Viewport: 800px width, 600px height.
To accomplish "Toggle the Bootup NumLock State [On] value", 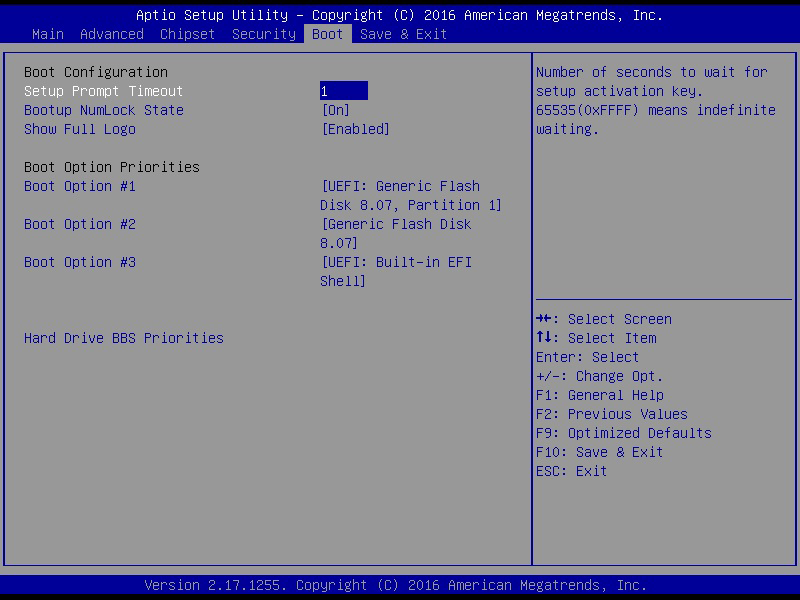I will tap(336, 110).
